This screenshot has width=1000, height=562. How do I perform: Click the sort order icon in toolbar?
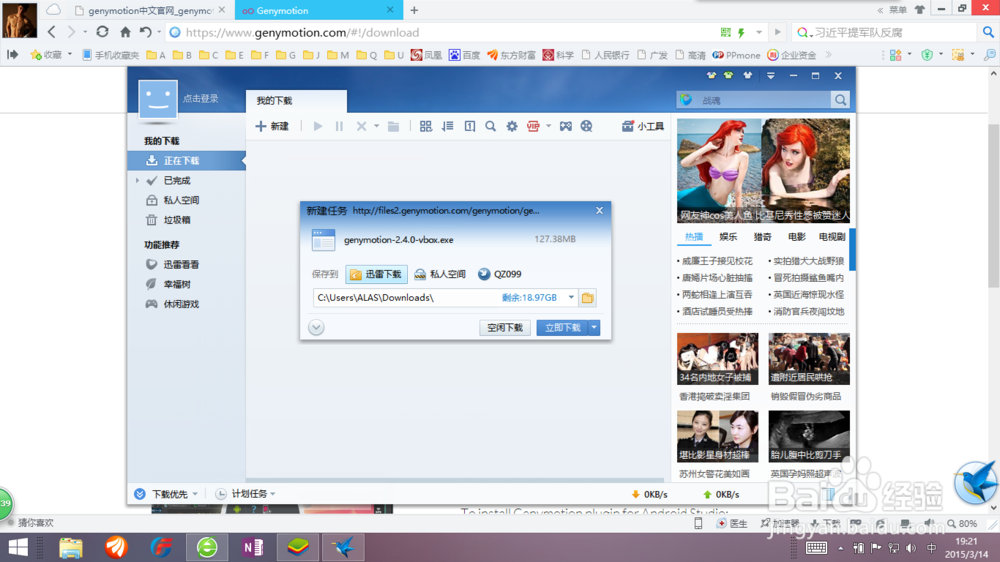(448, 126)
